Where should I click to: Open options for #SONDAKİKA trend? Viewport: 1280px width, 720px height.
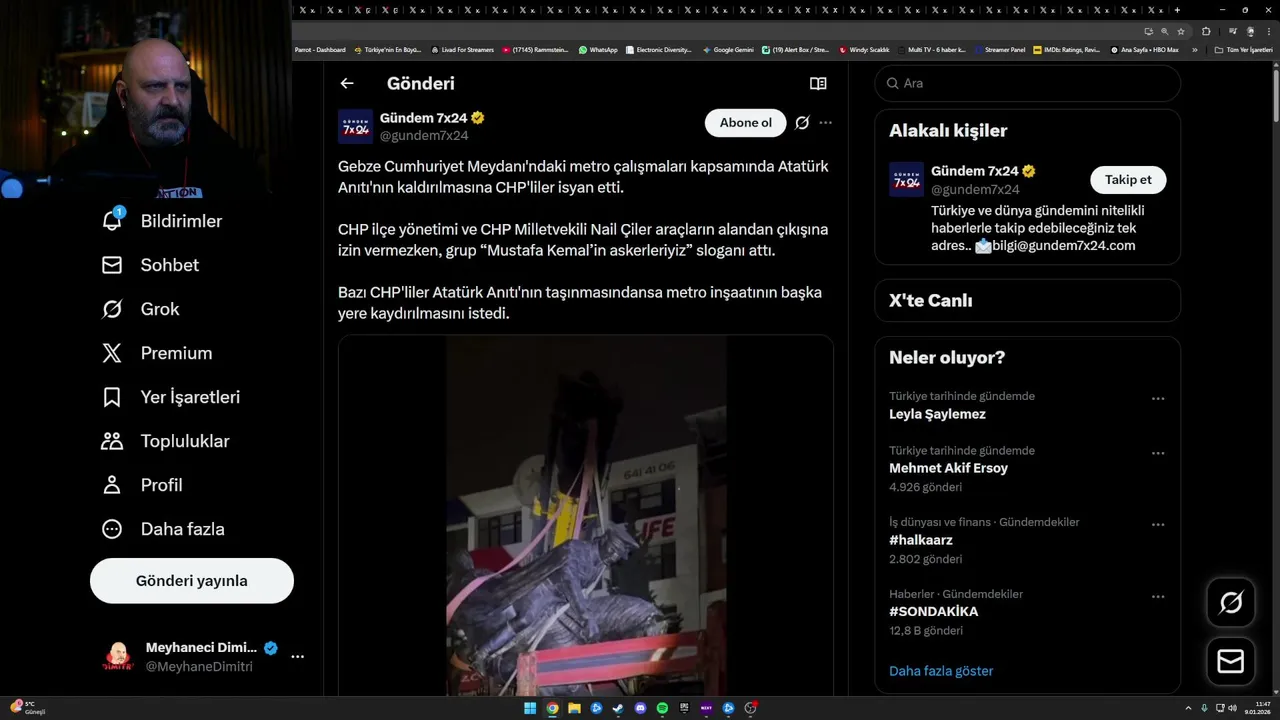(x=1158, y=597)
